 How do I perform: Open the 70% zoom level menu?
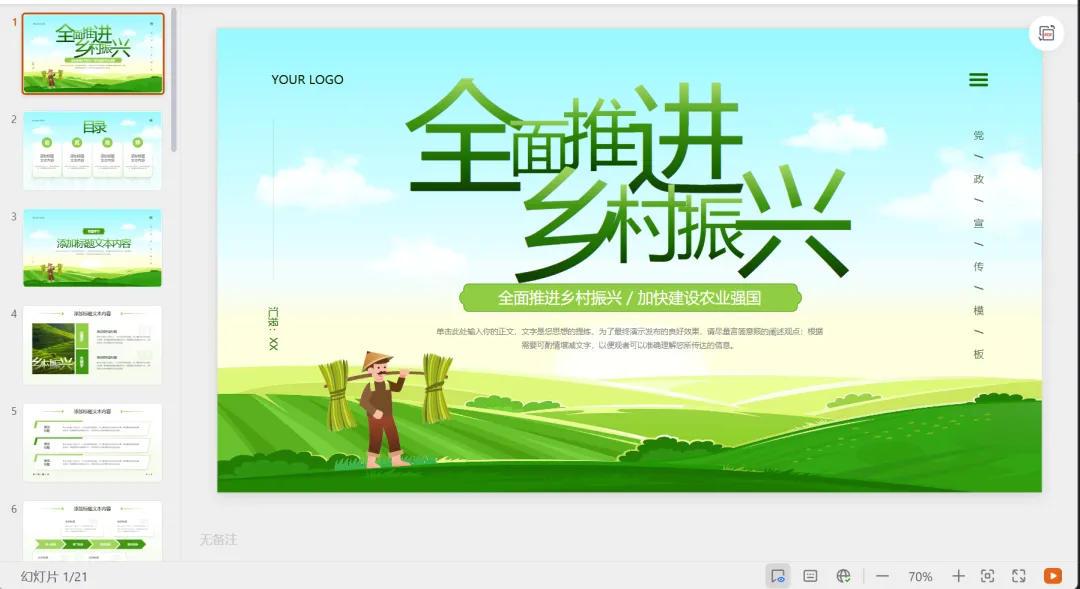[x=920, y=577]
